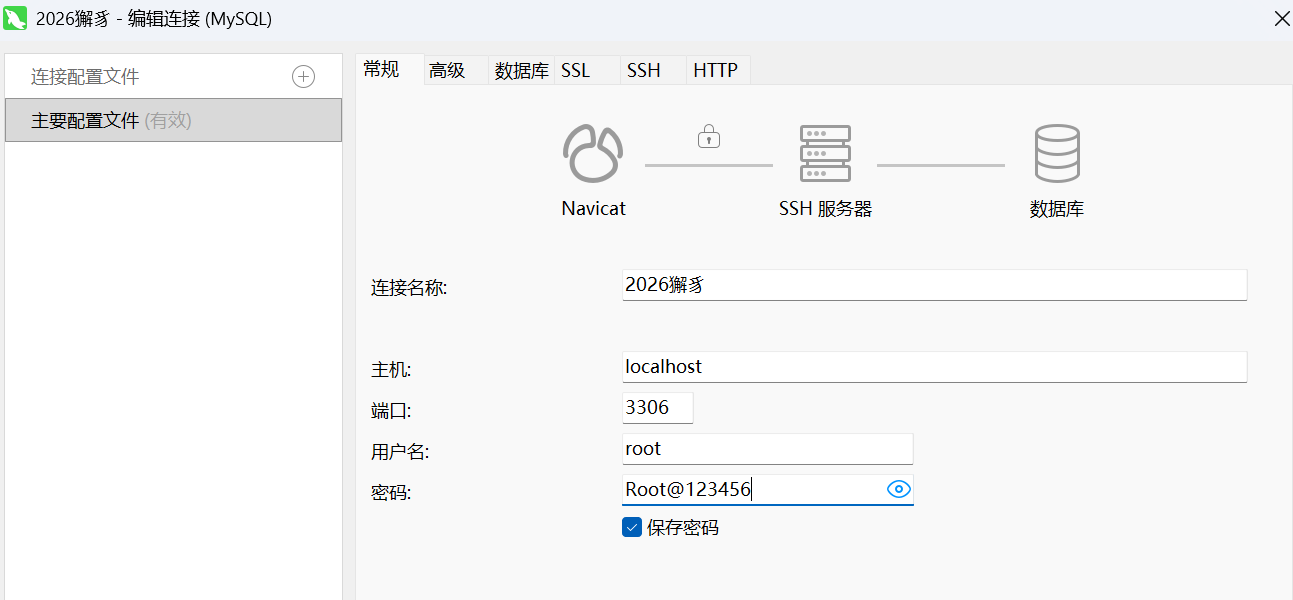
Task: Select 主要配置文件 (有效) profile row
Action: [x=173, y=120]
